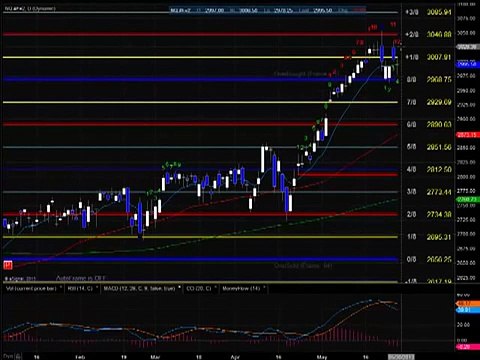Click the 0/8 level value 2656.25

pos(439,259)
